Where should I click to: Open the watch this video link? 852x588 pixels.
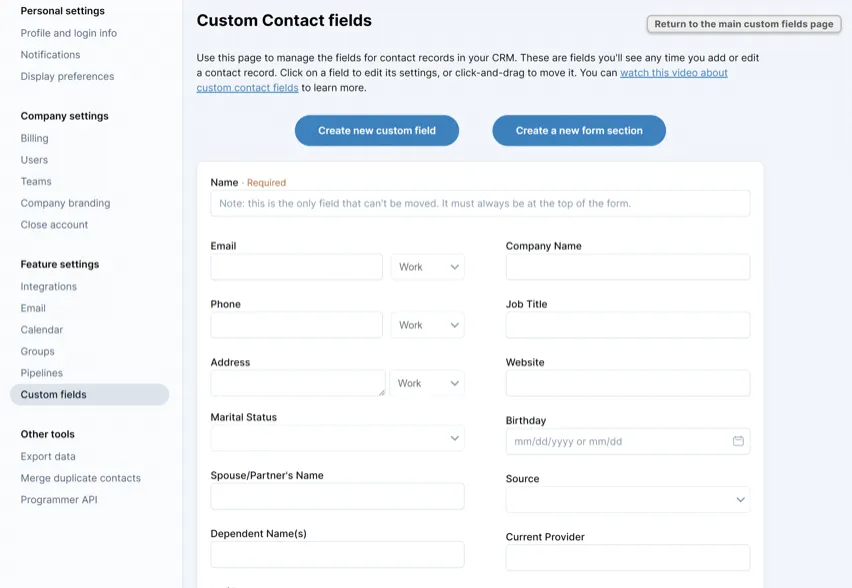click(x=673, y=72)
